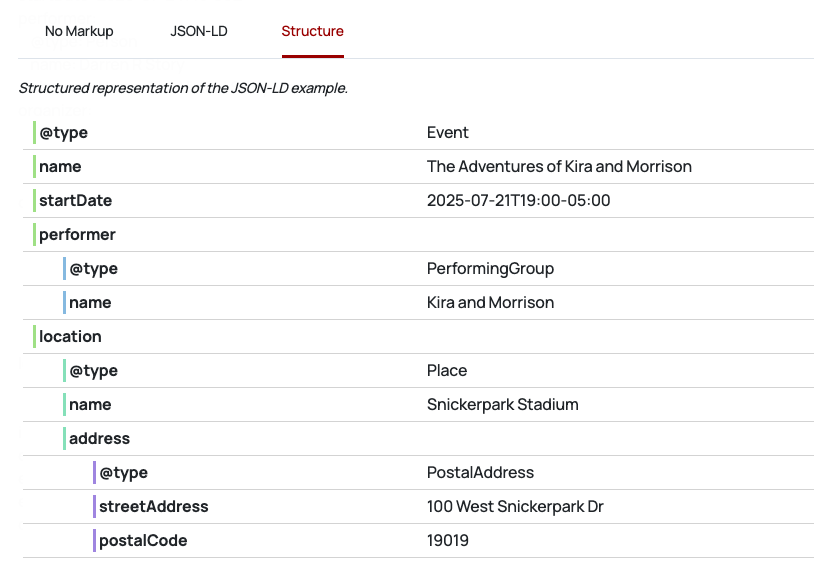Viewport: 814px width, 561px height.
Task: Click the performer property row
Action: coord(77,235)
